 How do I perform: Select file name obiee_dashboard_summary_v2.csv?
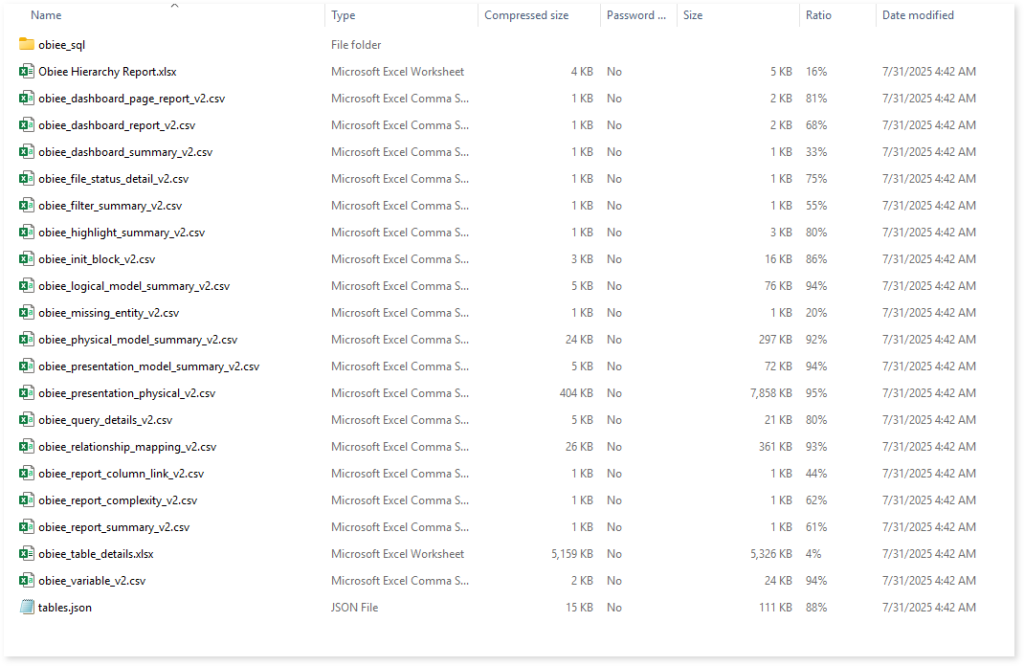coord(125,152)
